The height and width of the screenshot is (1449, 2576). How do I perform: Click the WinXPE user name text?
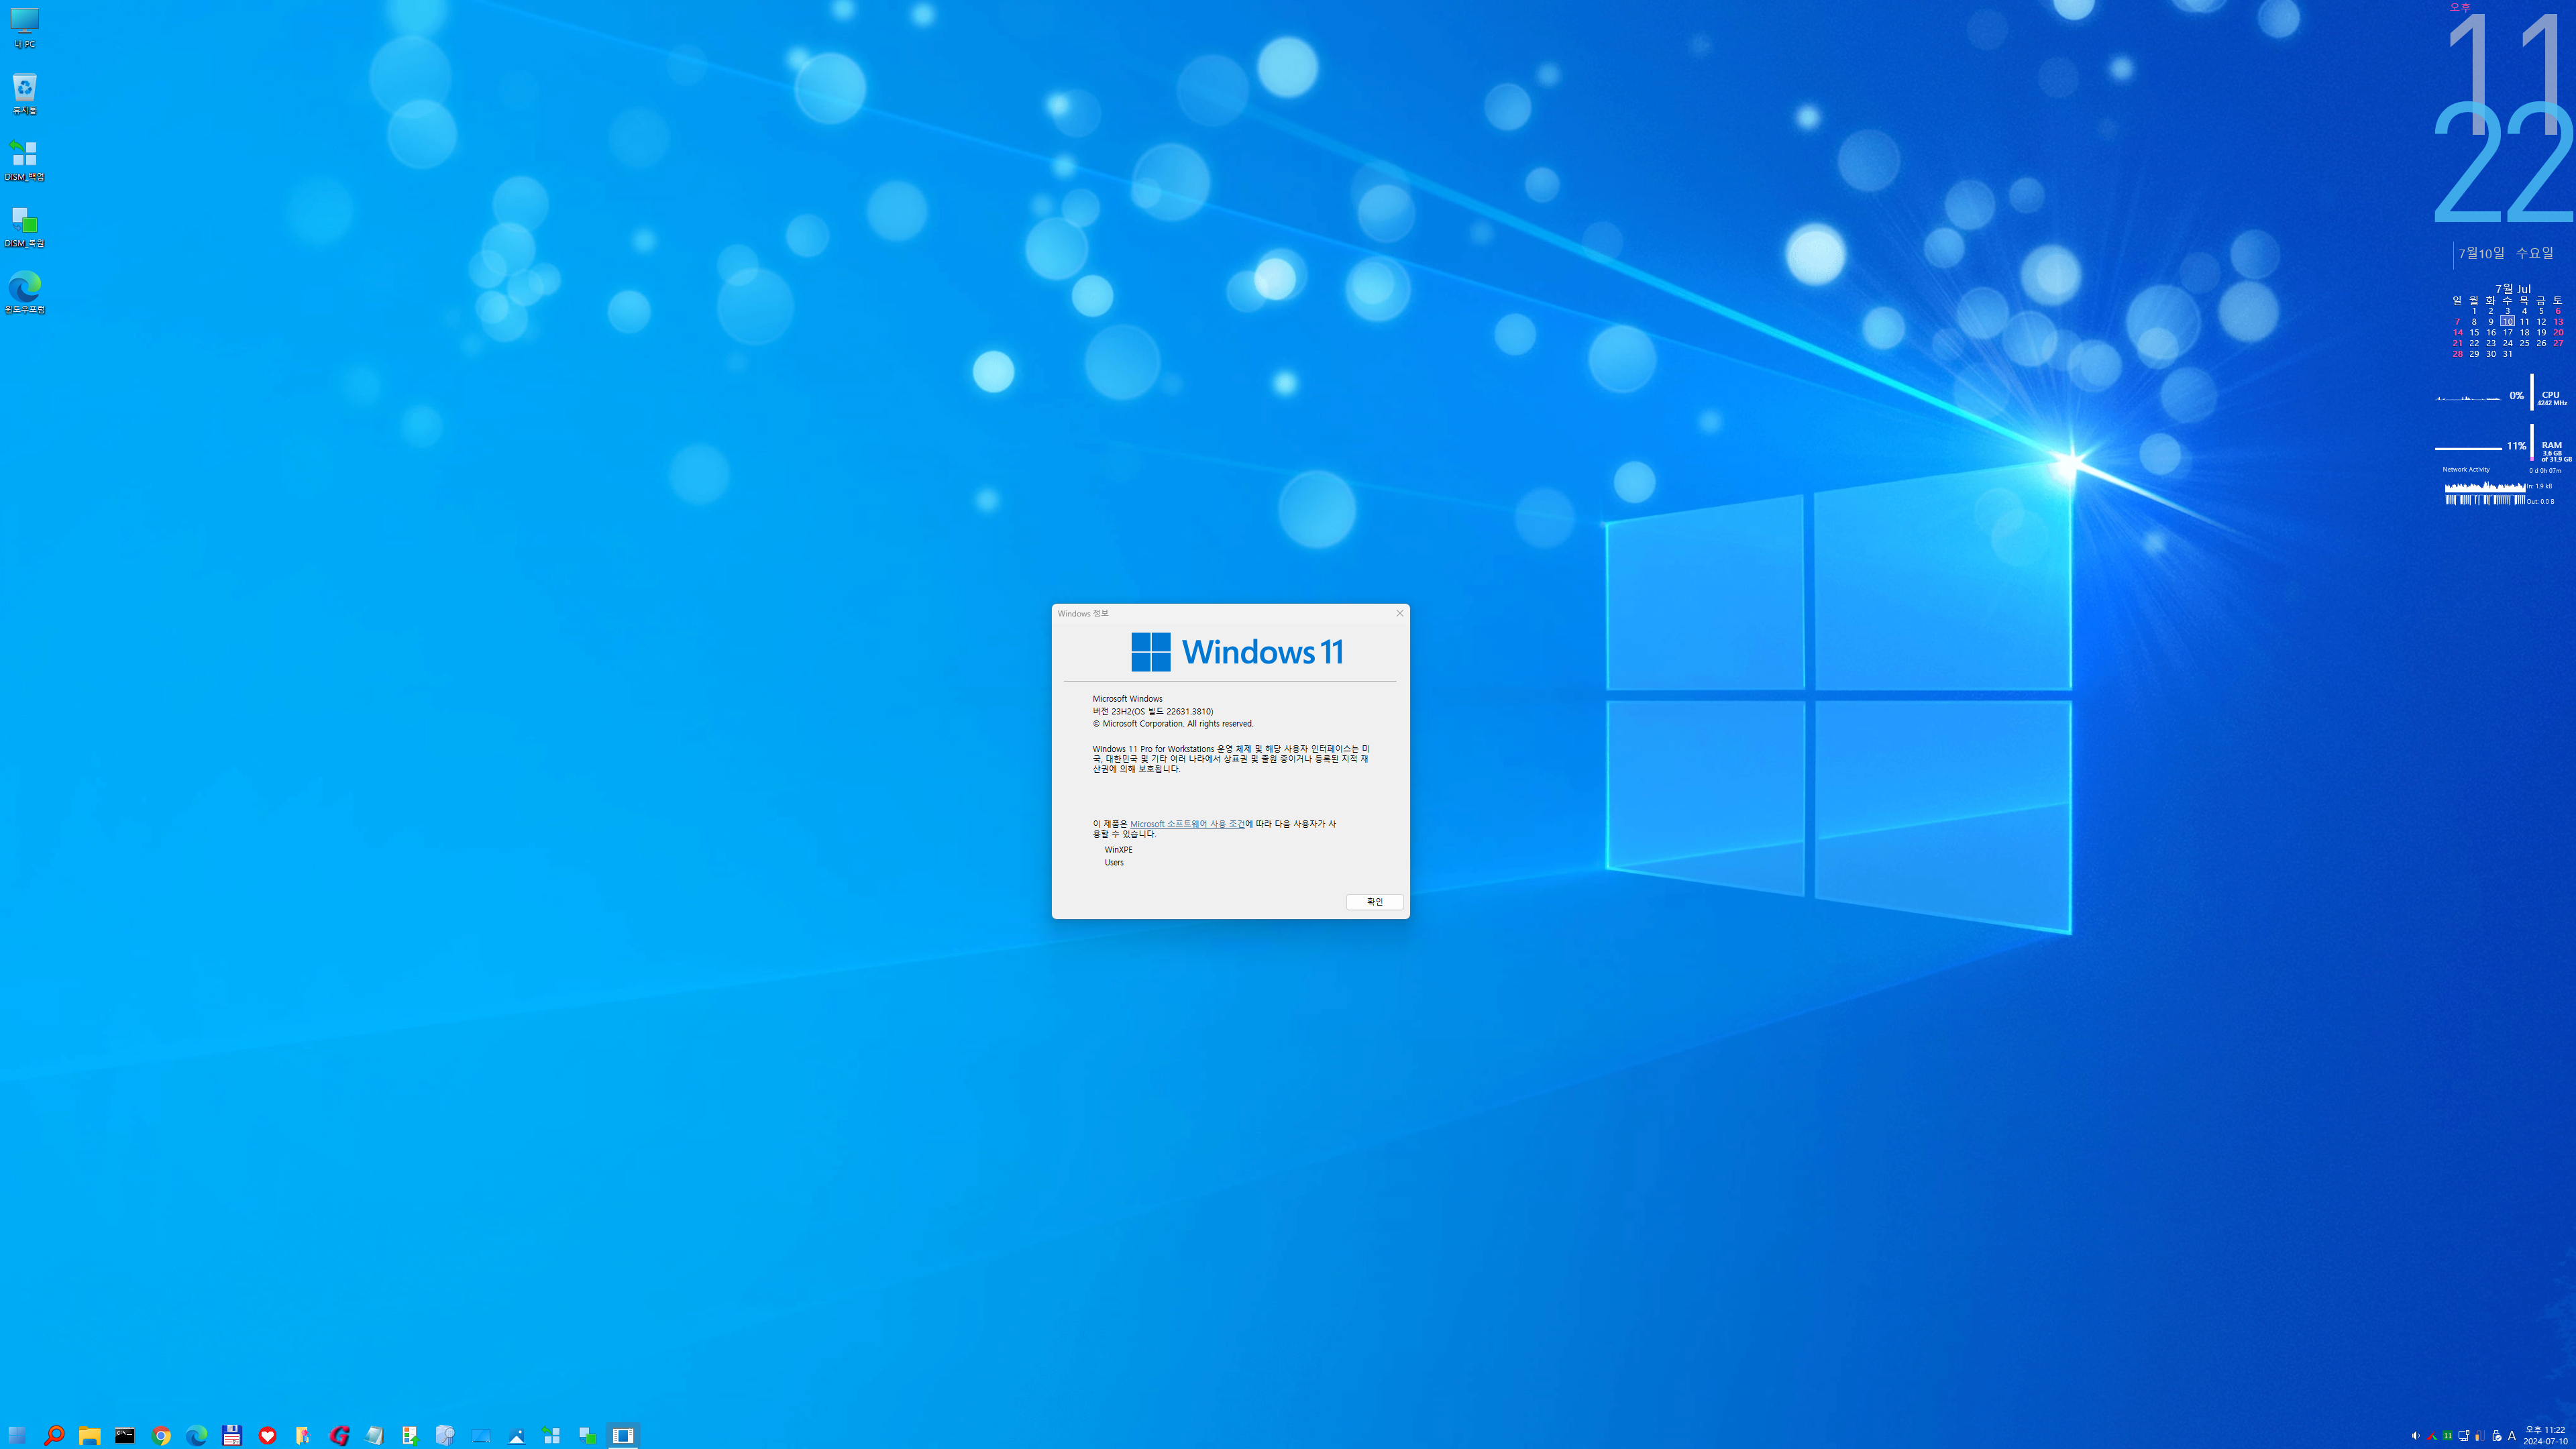click(1118, 849)
